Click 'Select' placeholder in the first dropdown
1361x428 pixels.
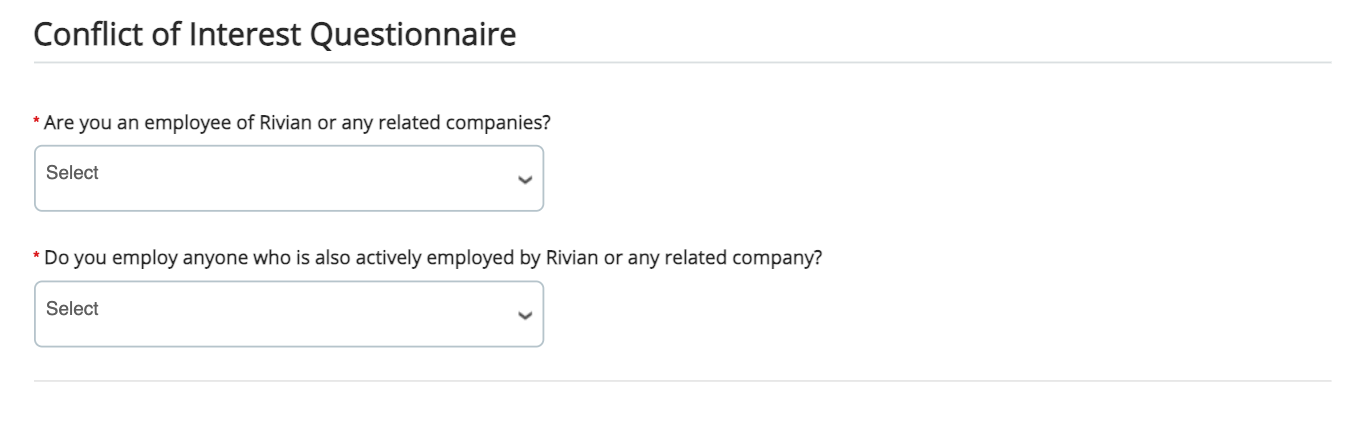(73, 173)
